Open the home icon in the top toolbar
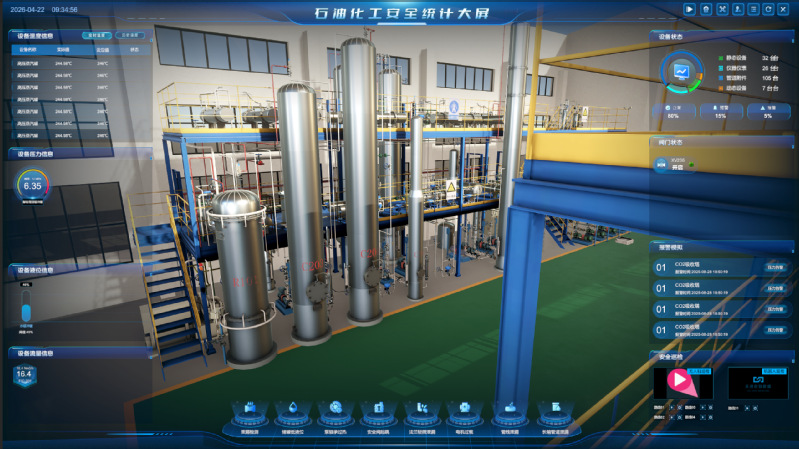The image size is (799, 449). [706, 9]
